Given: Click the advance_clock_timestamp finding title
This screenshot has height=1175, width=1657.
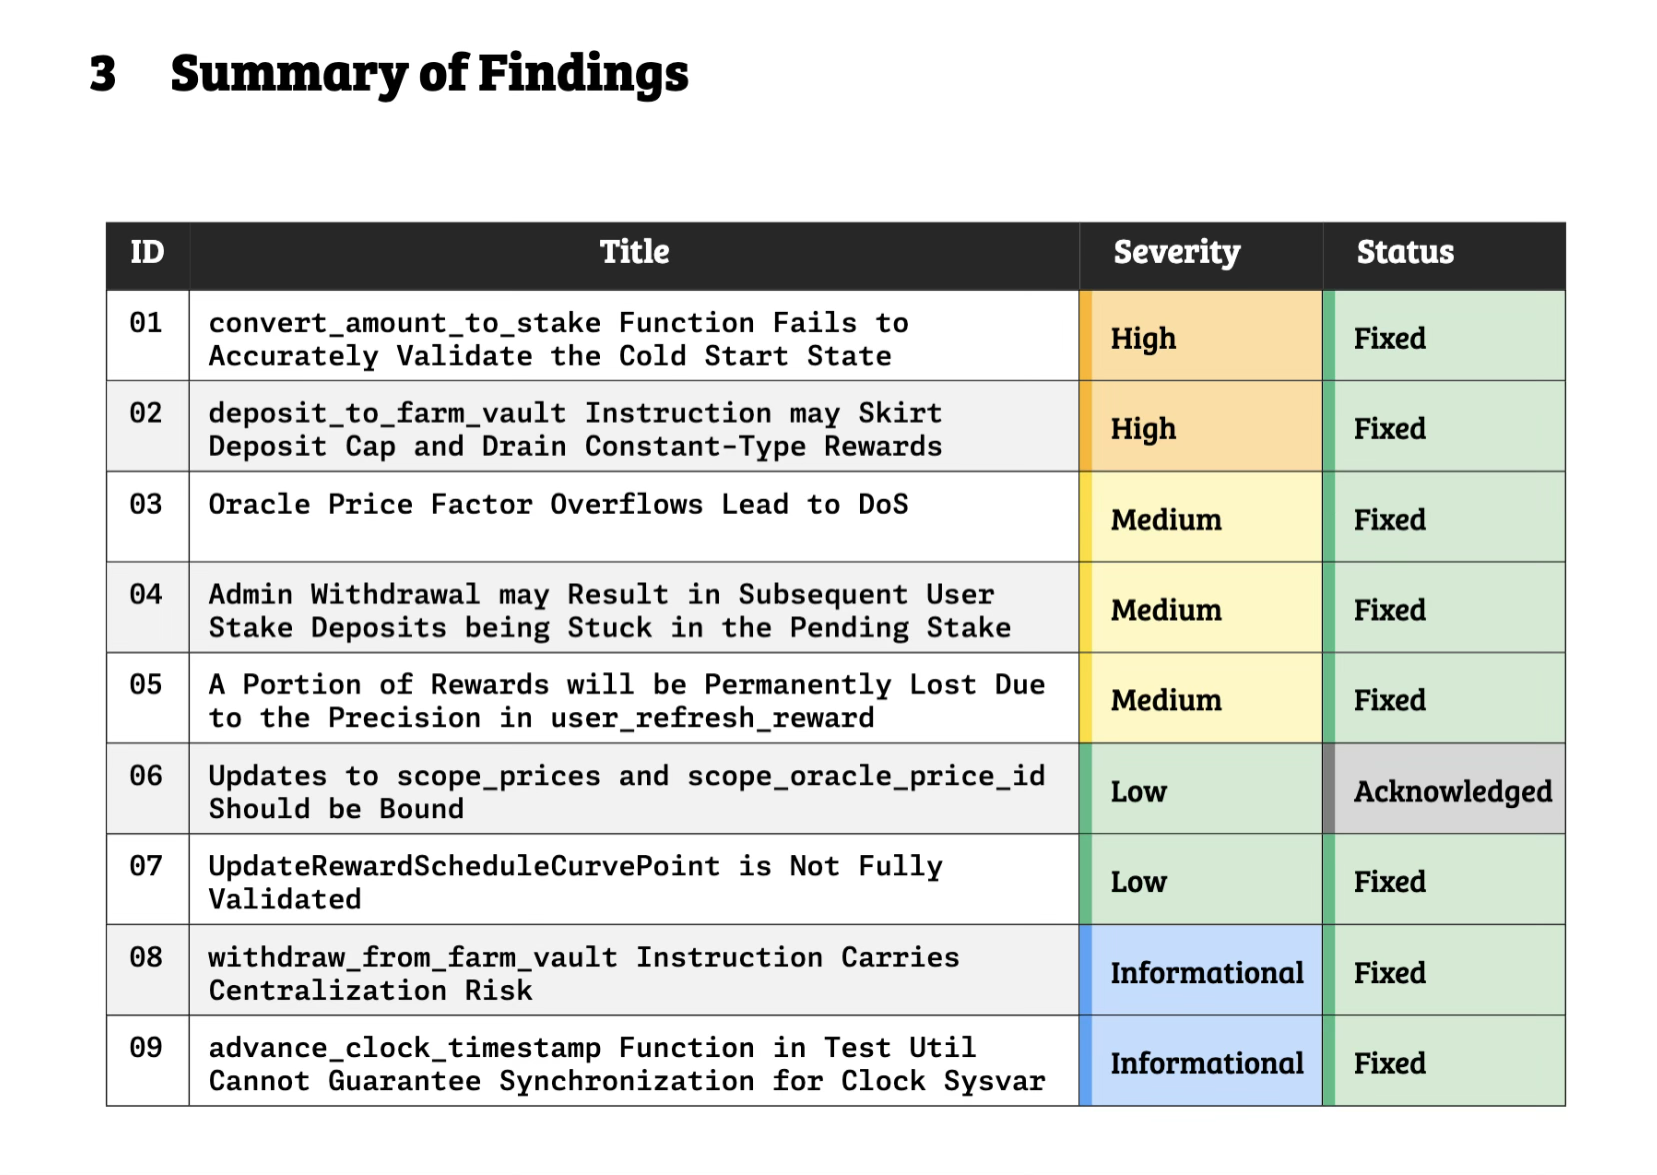Looking at the screenshot, I should point(626,1064).
